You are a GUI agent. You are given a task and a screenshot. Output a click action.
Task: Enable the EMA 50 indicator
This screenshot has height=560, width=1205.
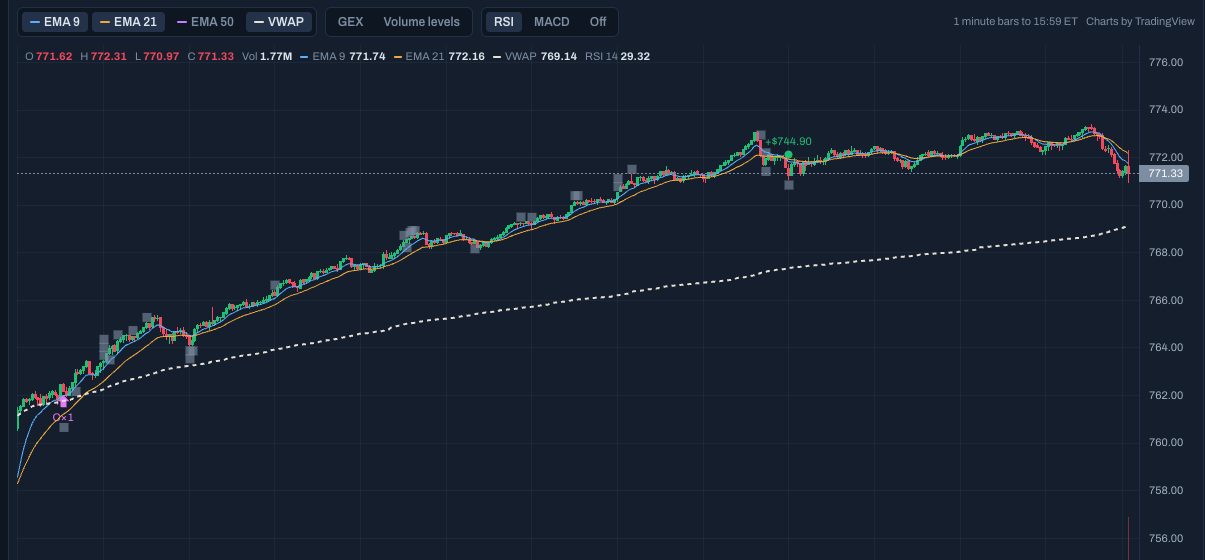tap(204, 21)
